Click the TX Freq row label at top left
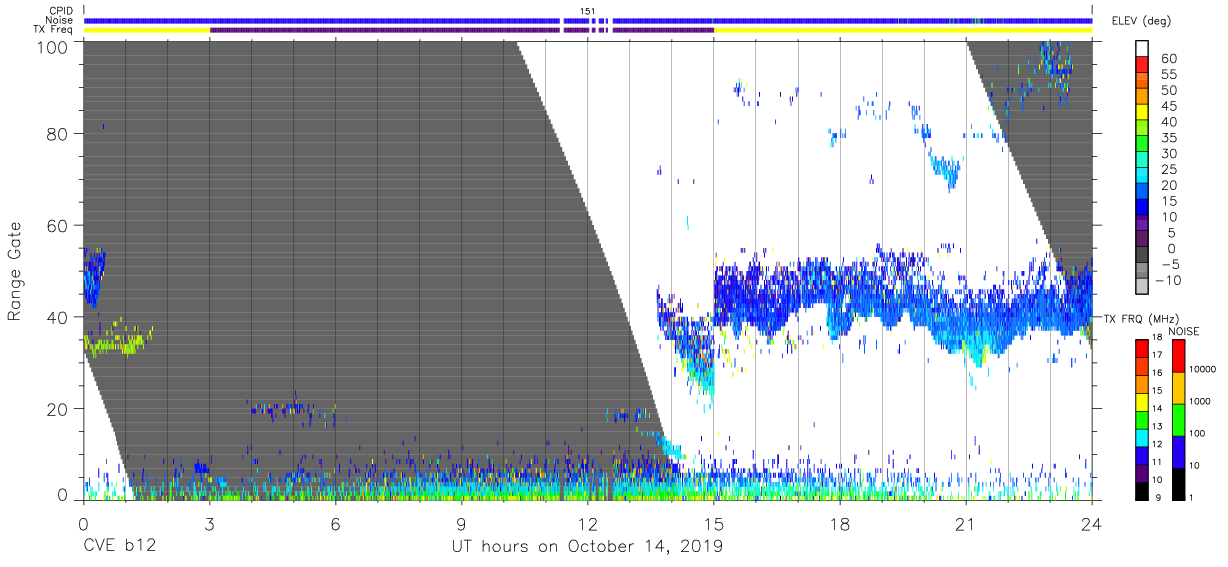Screen dimensions: 1228x567 pos(53,29)
